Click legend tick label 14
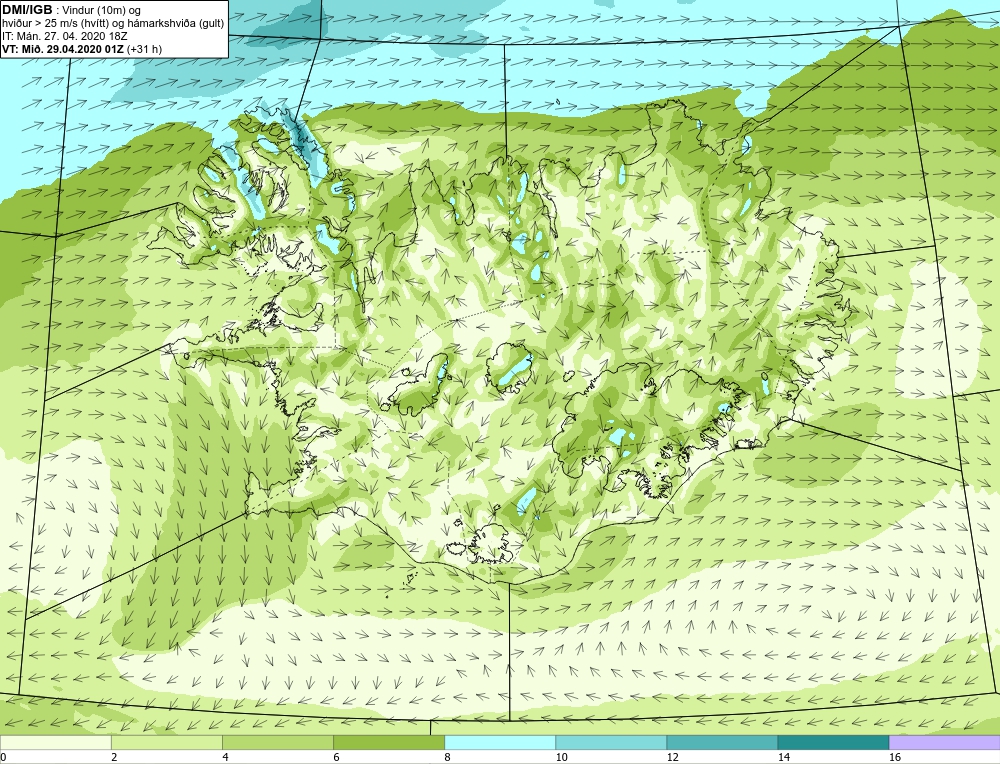This screenshot has height=764, width=1000. 783,757
